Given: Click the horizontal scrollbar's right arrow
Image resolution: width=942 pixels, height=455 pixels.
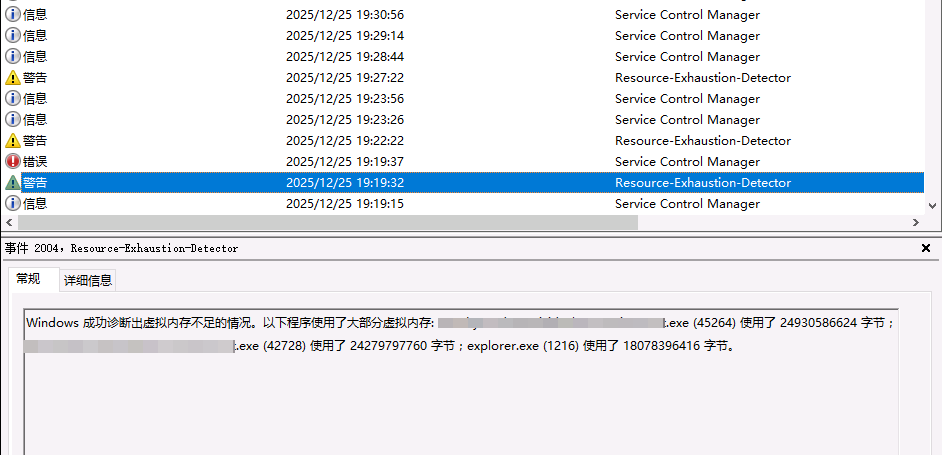Looking at the screenshot, I should tap(914, 222).
